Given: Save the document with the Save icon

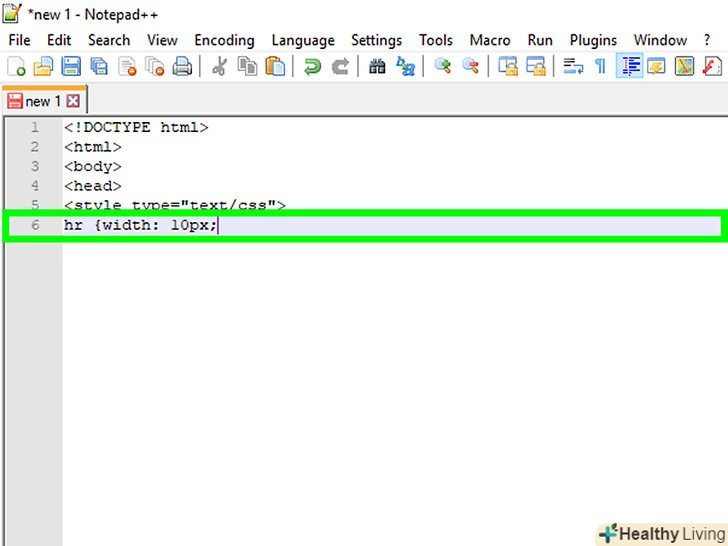Looking at the screenshot, I should (71, 66).
